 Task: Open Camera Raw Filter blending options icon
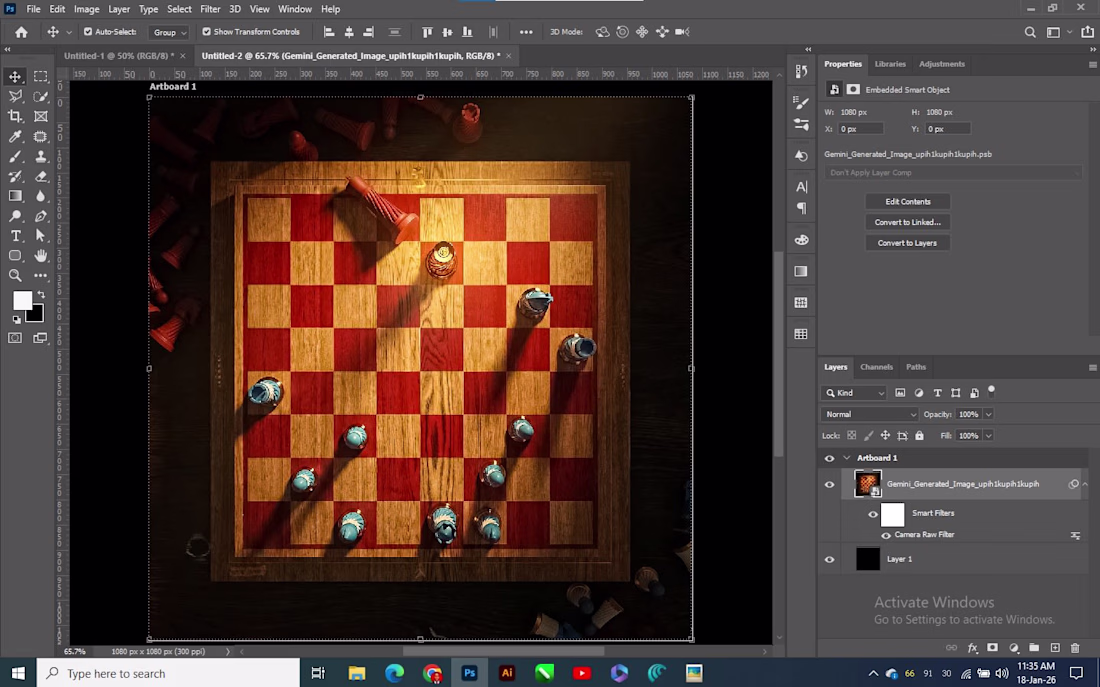click(x=1075, y=536)
